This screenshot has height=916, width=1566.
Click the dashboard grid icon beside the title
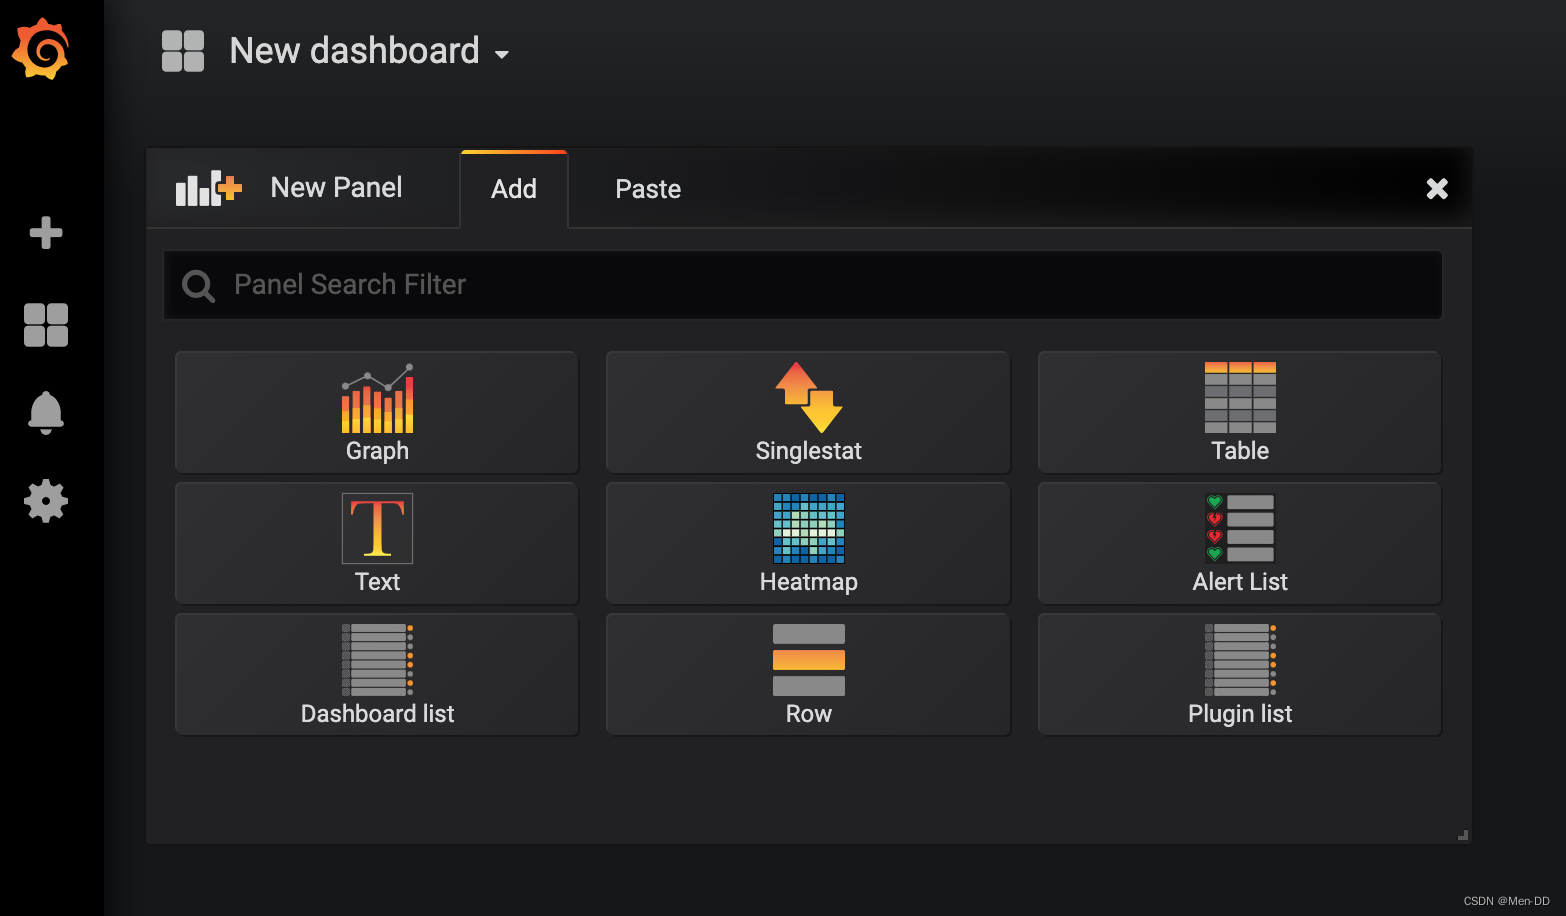click(183, 51)
